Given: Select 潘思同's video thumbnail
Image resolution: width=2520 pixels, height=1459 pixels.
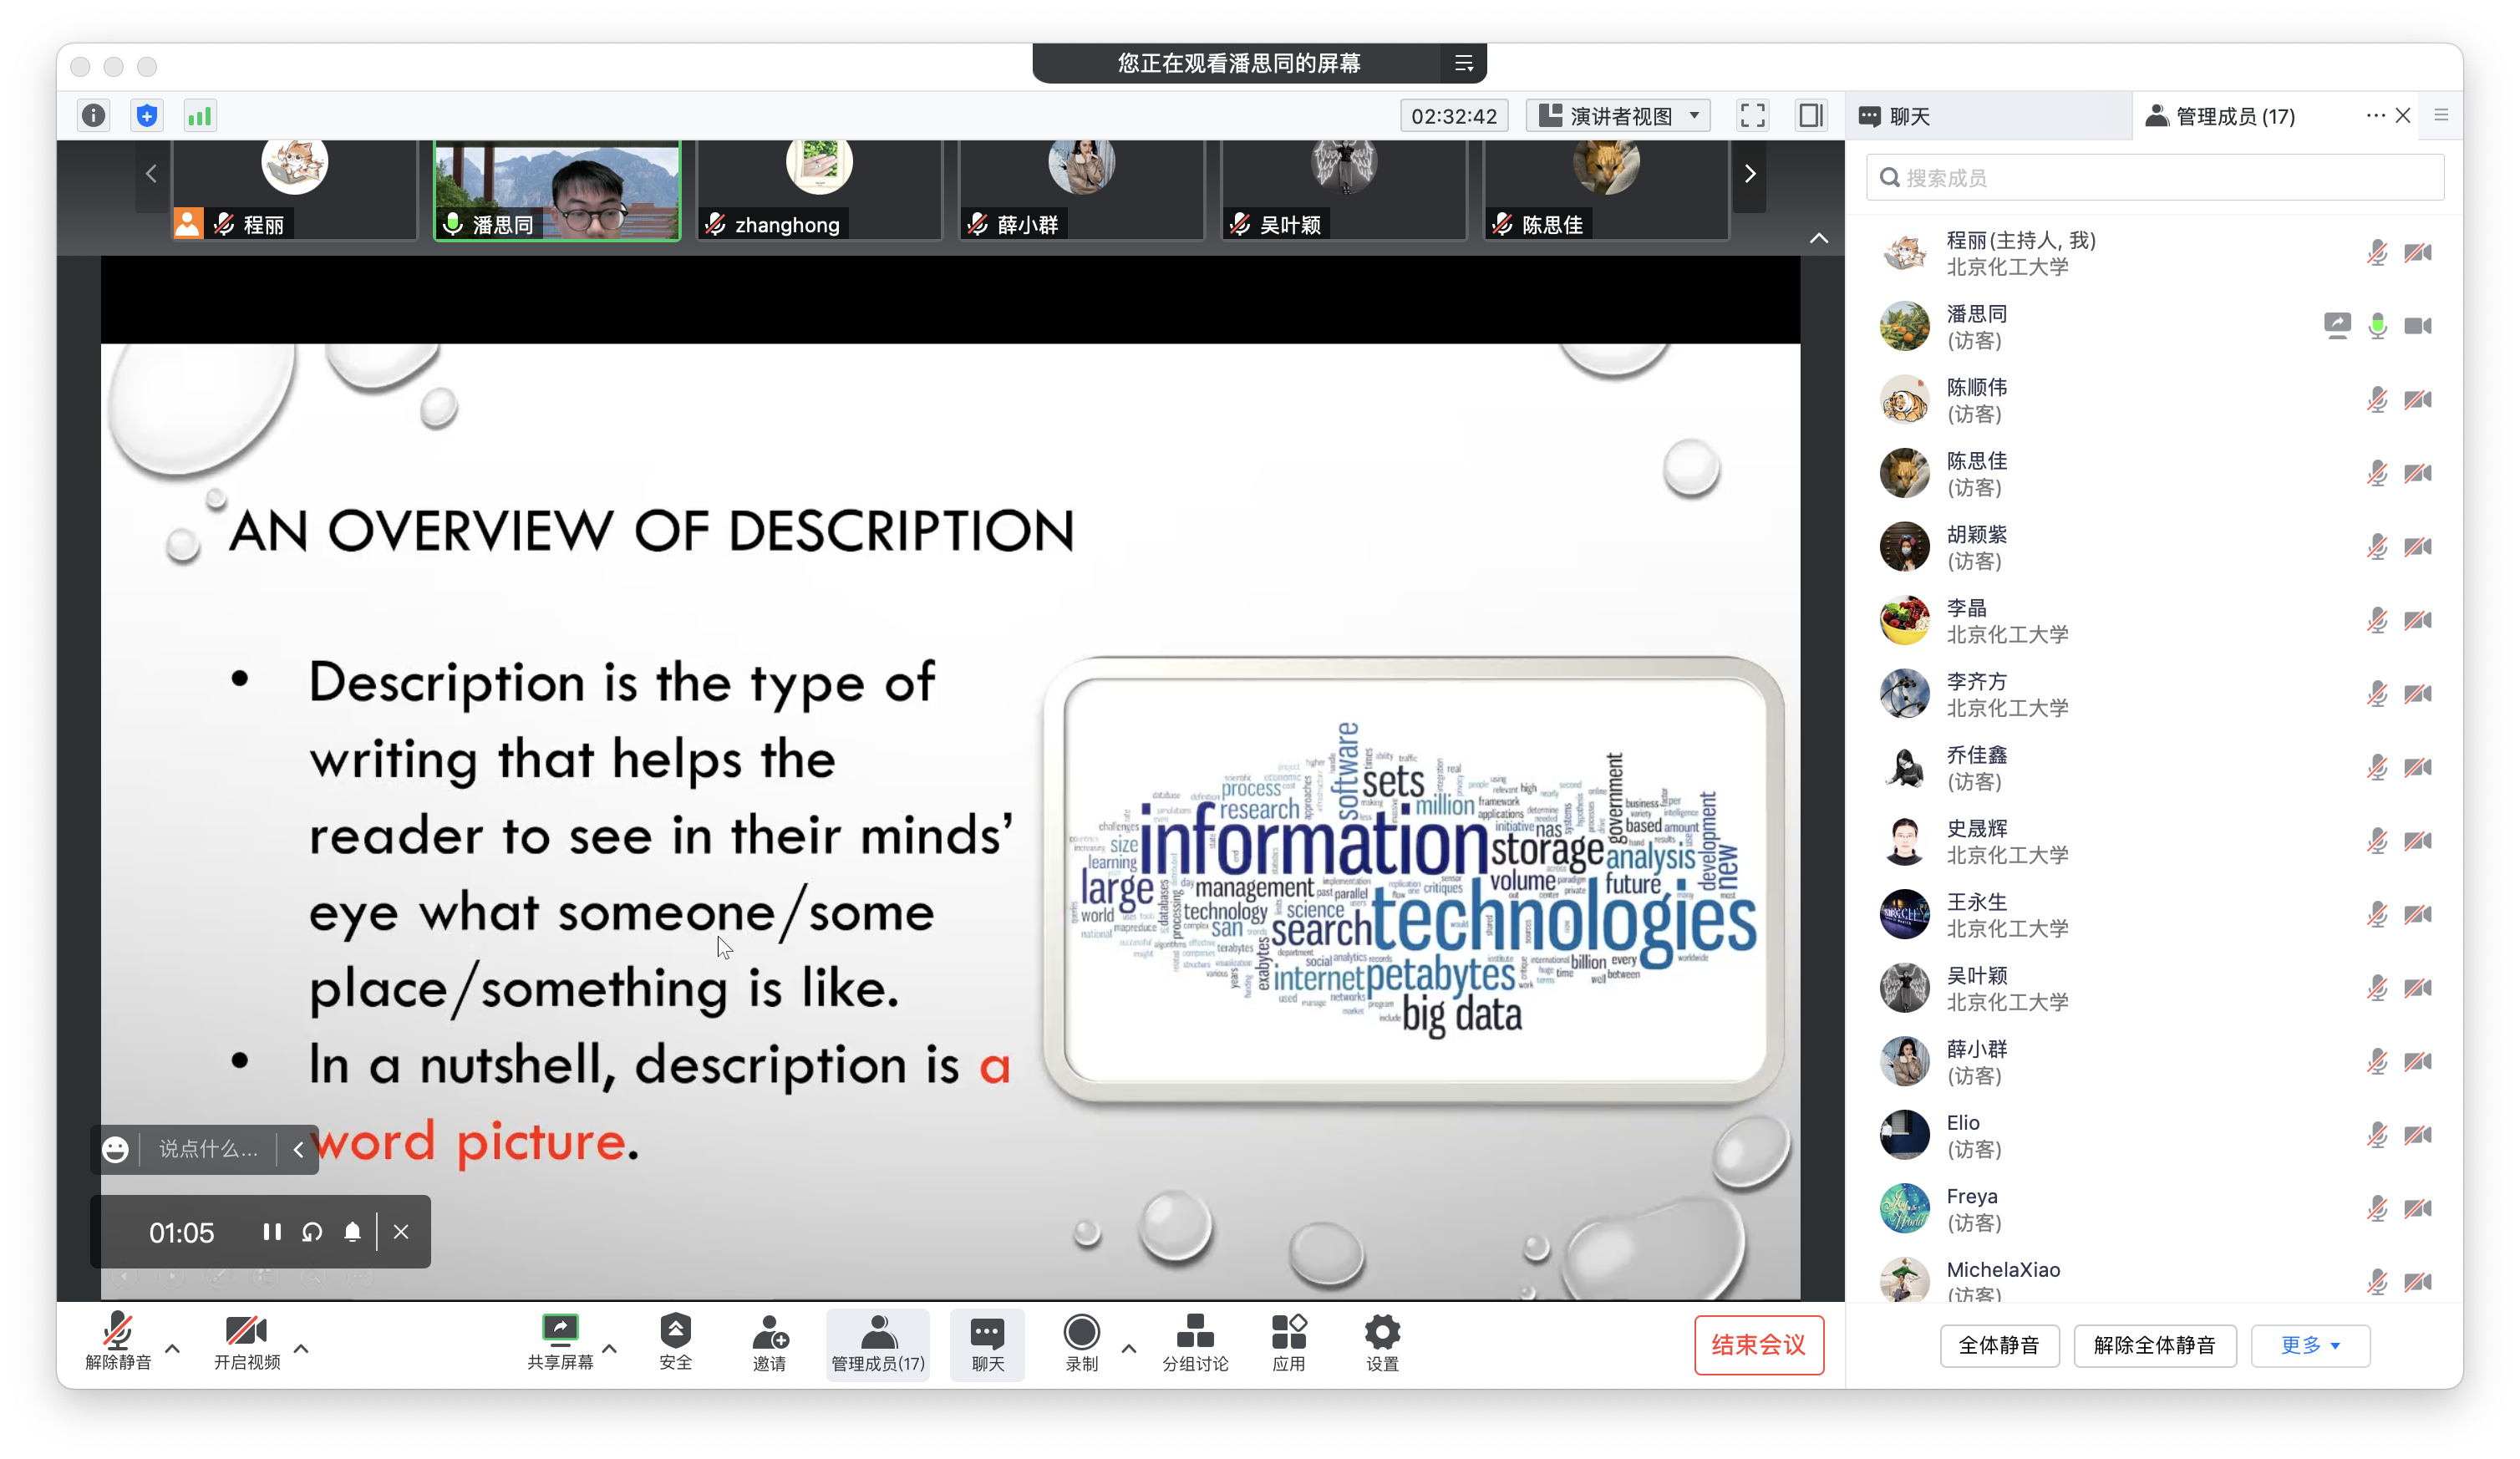Looking at the screenshot, I should 557,190.
